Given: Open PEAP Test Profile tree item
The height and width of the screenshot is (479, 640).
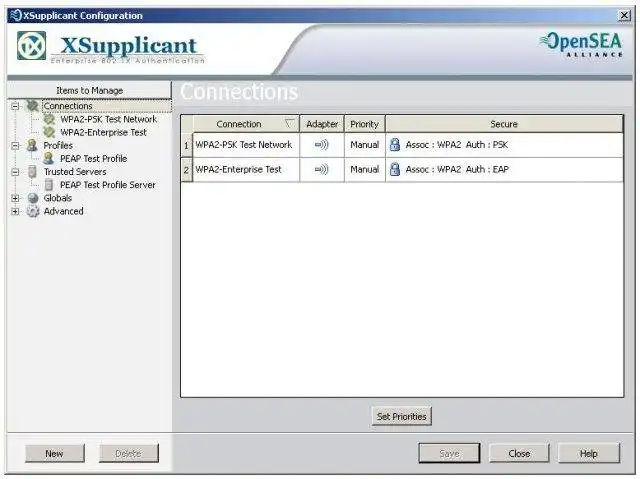Looking at the screenshot, I should [93, 158].
